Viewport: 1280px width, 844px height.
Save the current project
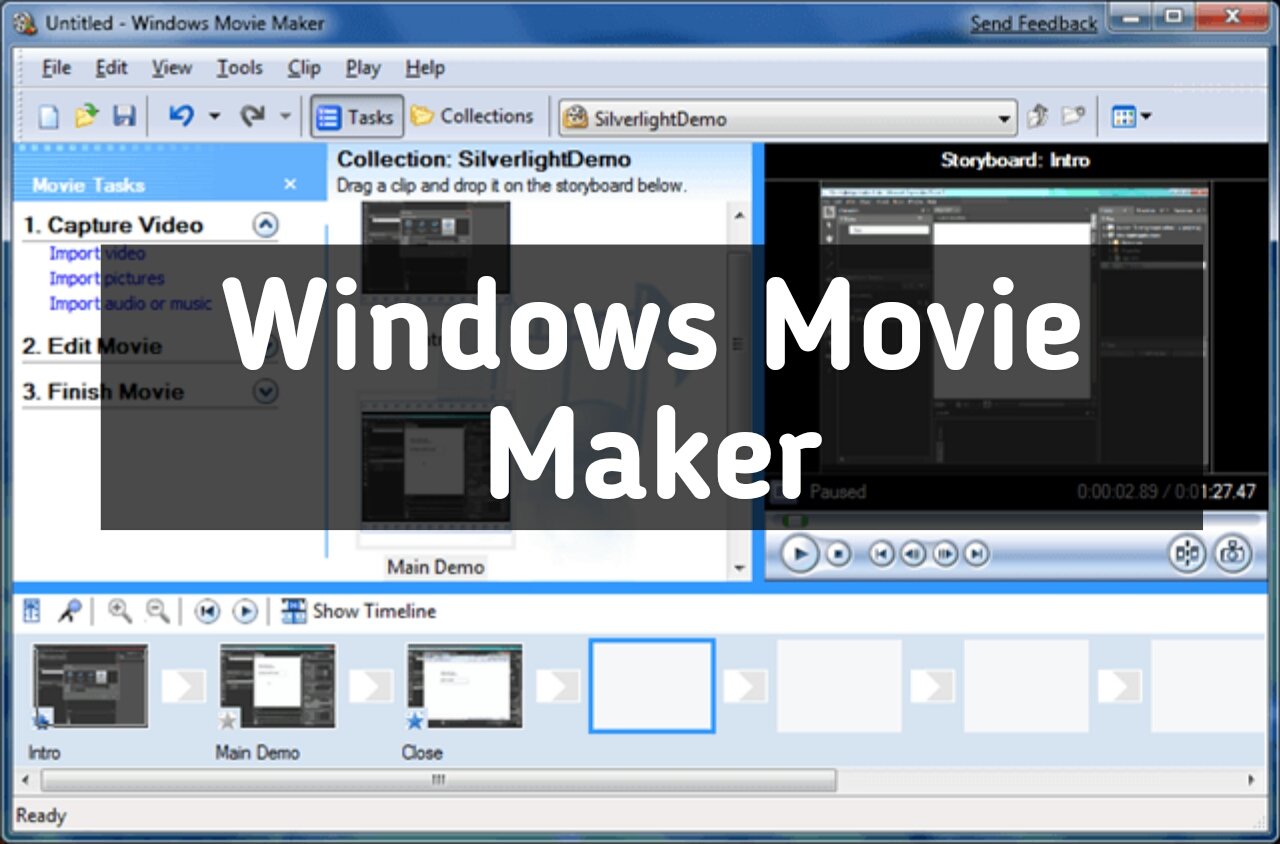click(x=124, y=116)
